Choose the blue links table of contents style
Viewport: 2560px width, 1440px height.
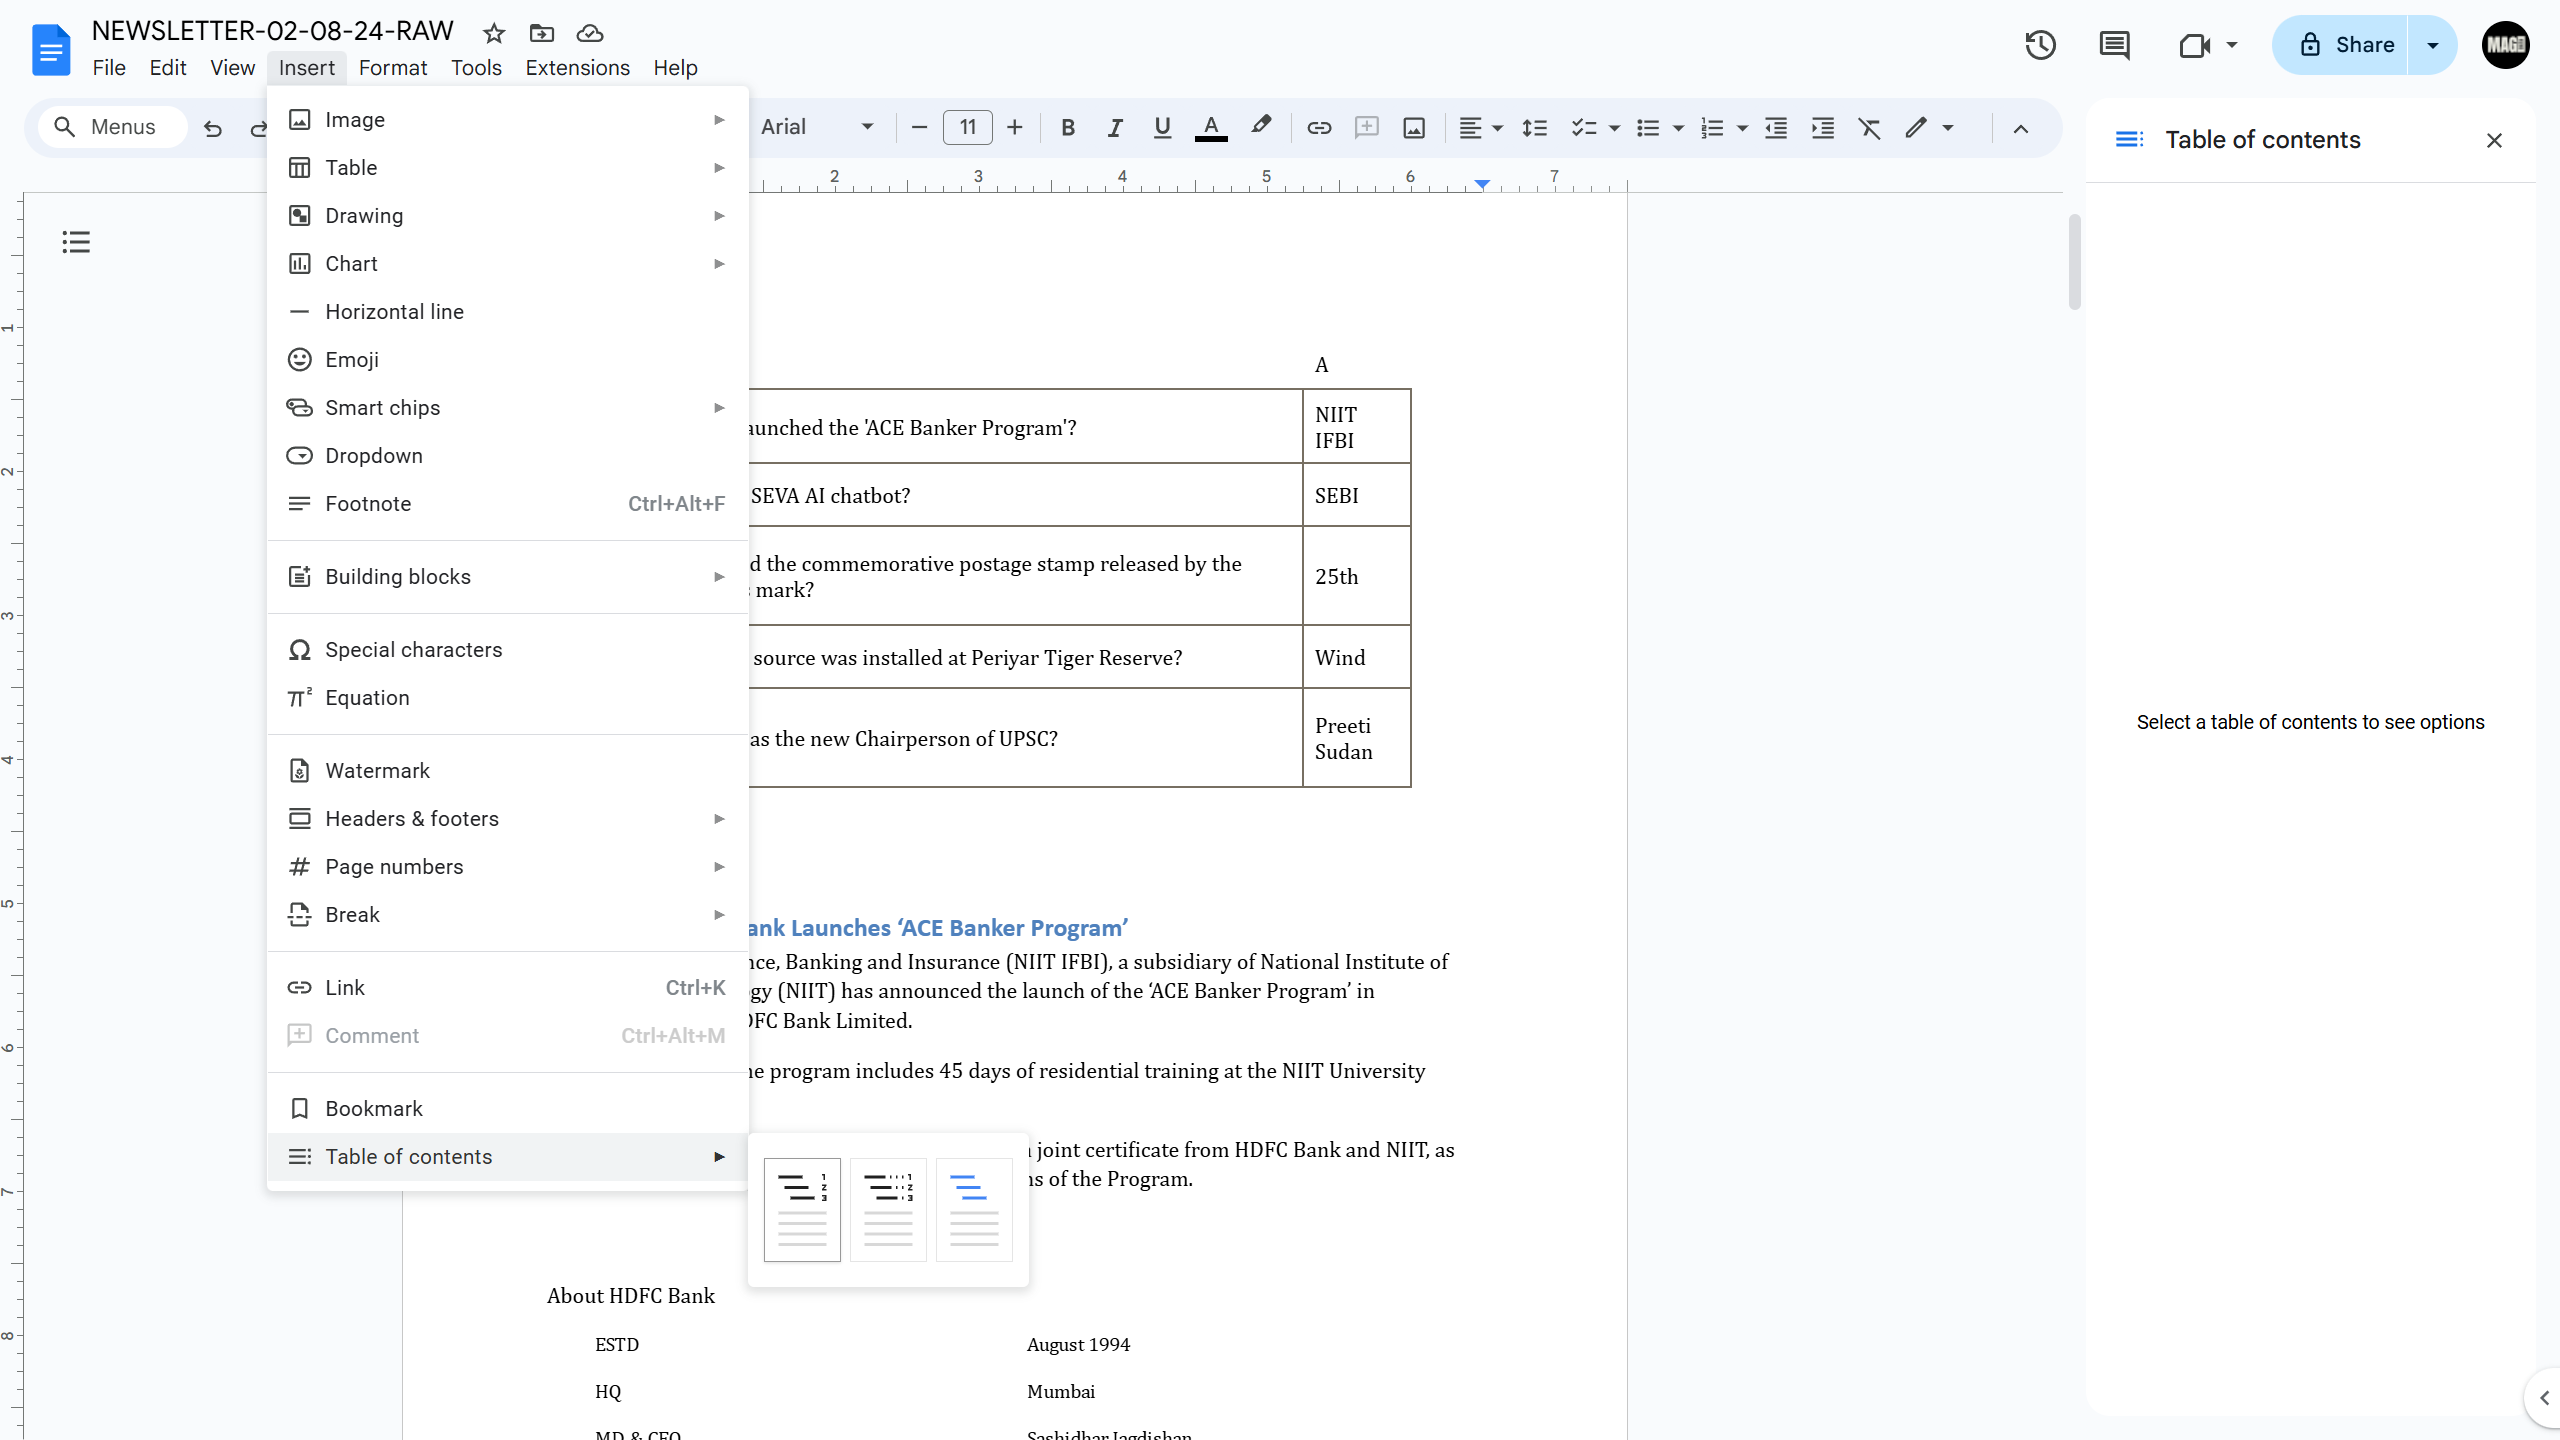(974, 1209)
